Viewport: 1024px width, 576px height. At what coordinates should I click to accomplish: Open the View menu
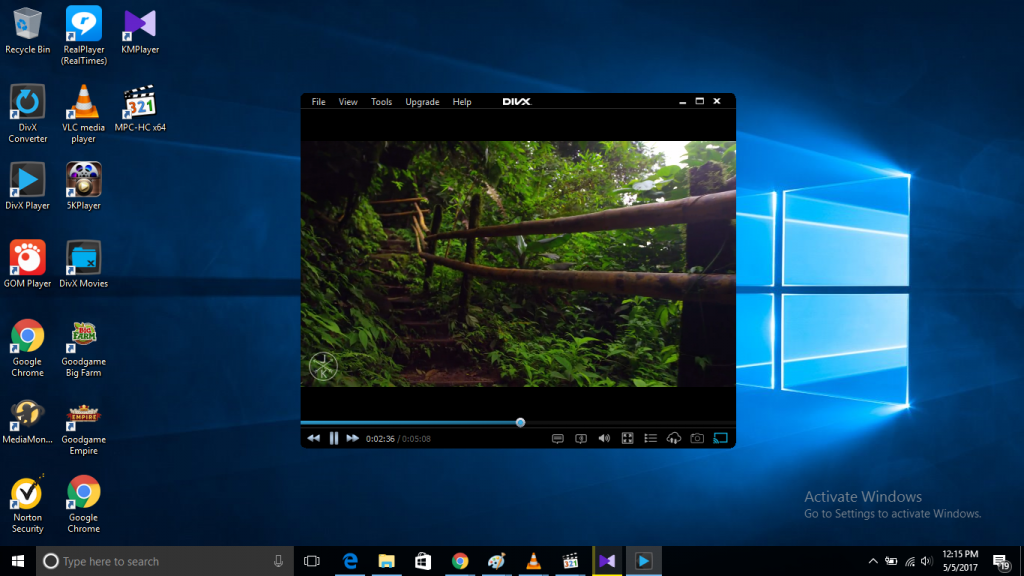[x=348, y=102]
